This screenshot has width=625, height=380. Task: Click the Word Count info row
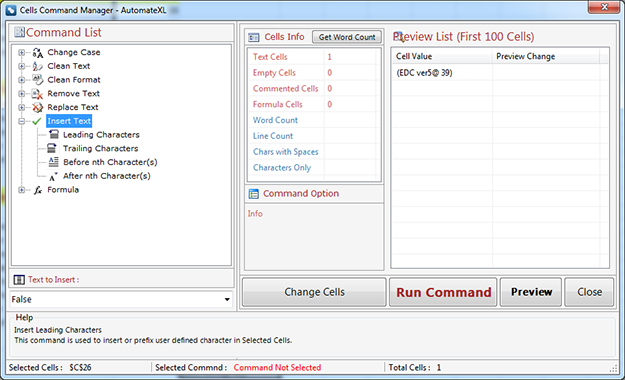tap(313, 120)
